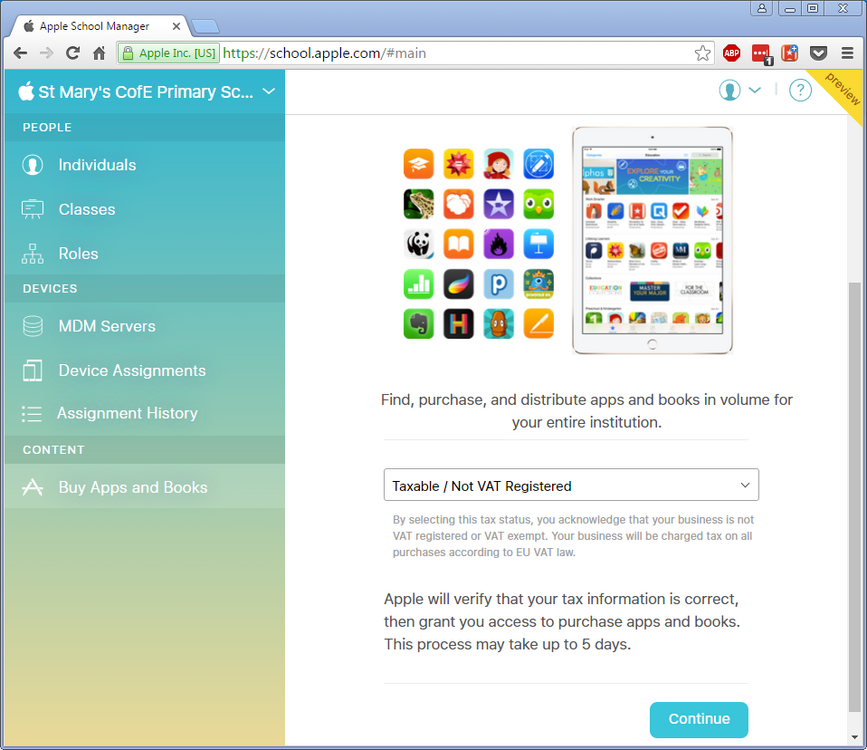Click the iMovie purple star app icon
The image size is (867, 750).
pyautogui.click(x=498, y=204)
